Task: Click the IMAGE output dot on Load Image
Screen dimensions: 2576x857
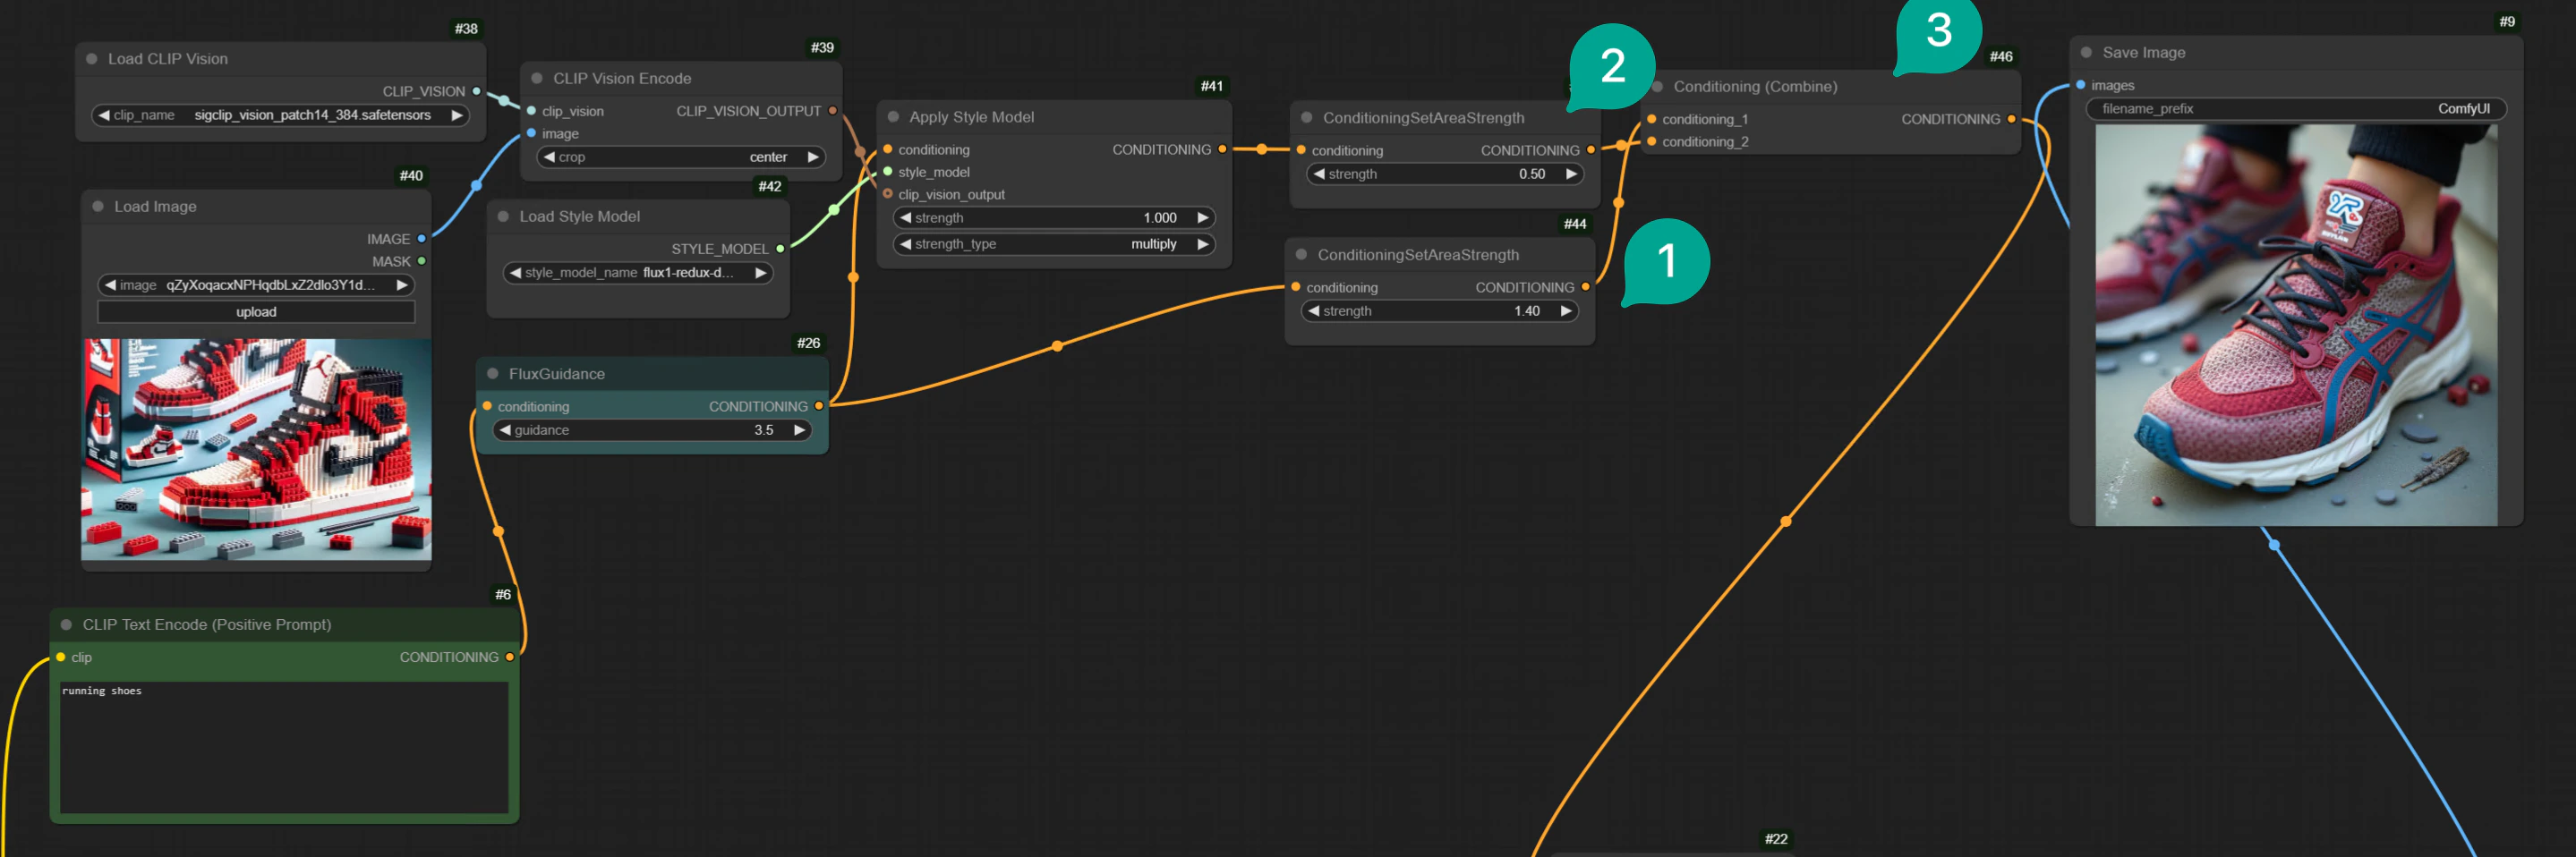Action: (421, 239)
